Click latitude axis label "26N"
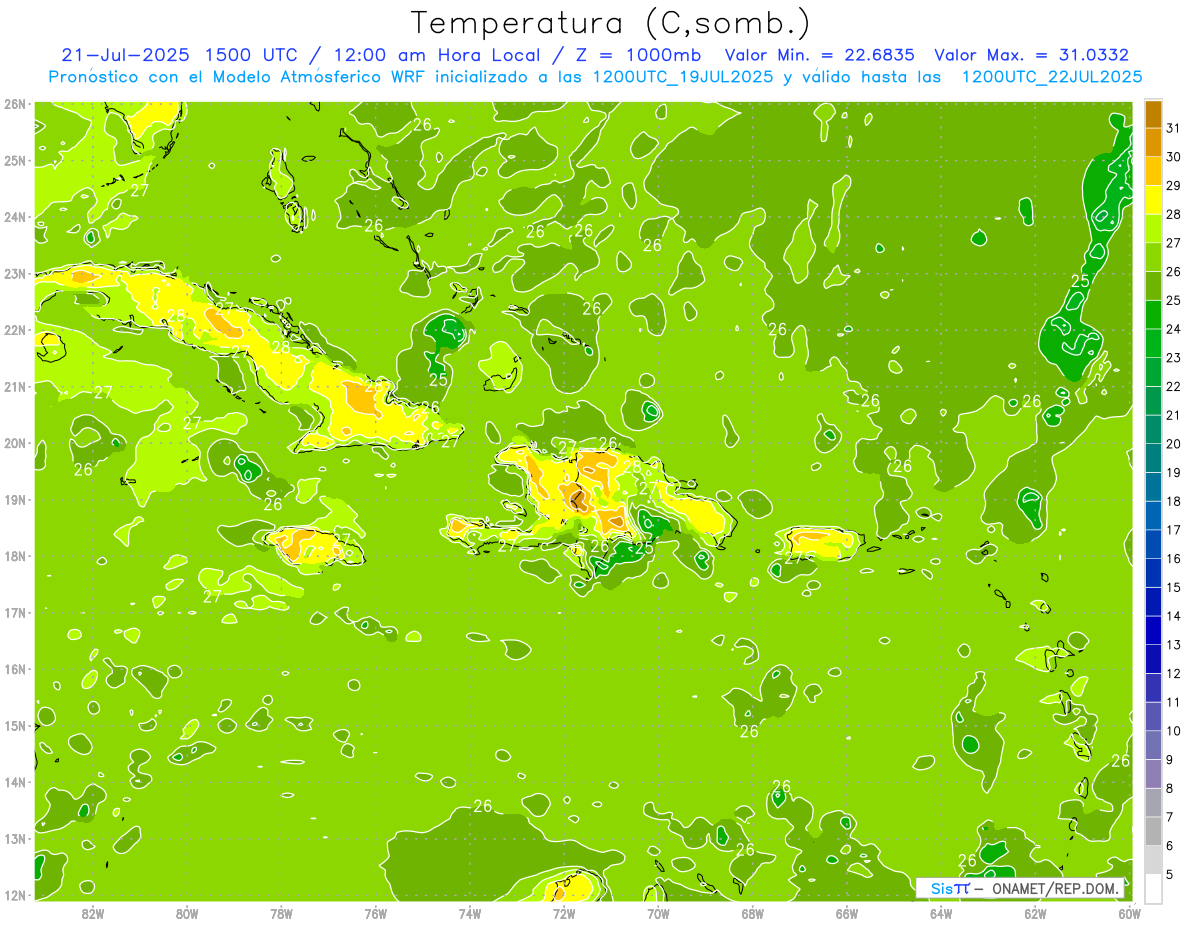Viewport: 1200px width, 927px height. pyautogui.click(x=15, y=104)
